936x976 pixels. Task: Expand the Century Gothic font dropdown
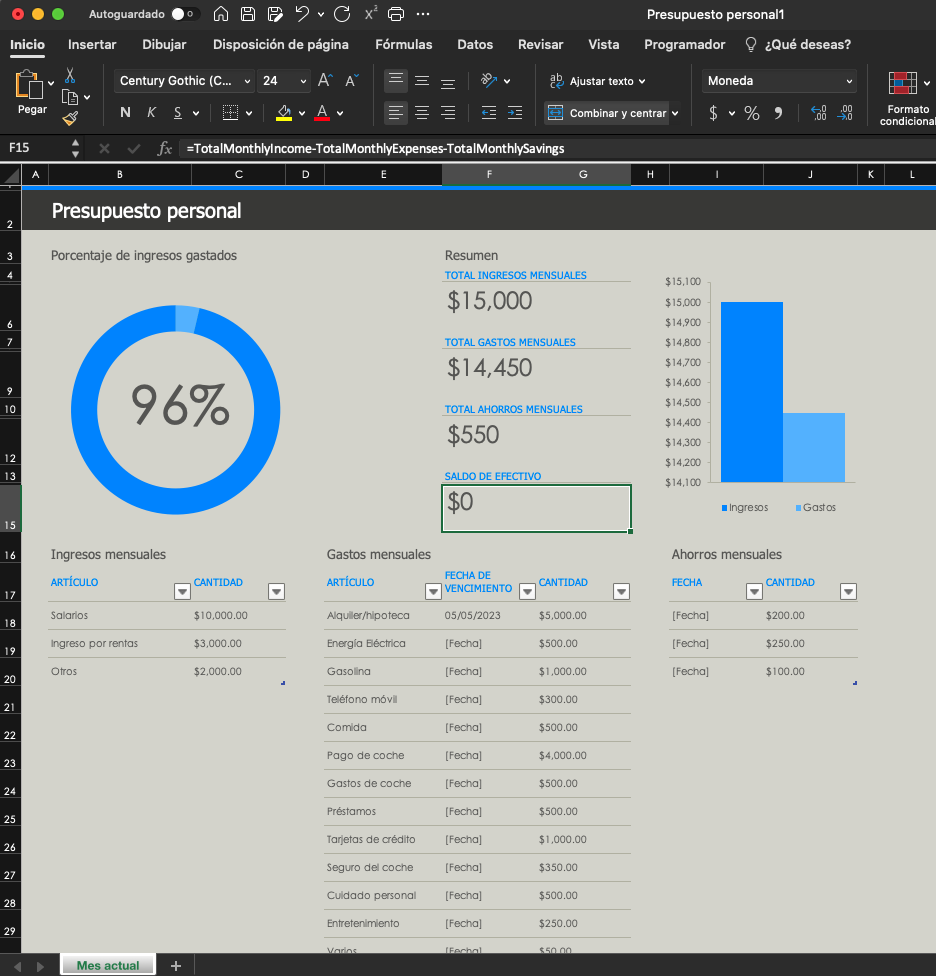(x=248, y=81)
